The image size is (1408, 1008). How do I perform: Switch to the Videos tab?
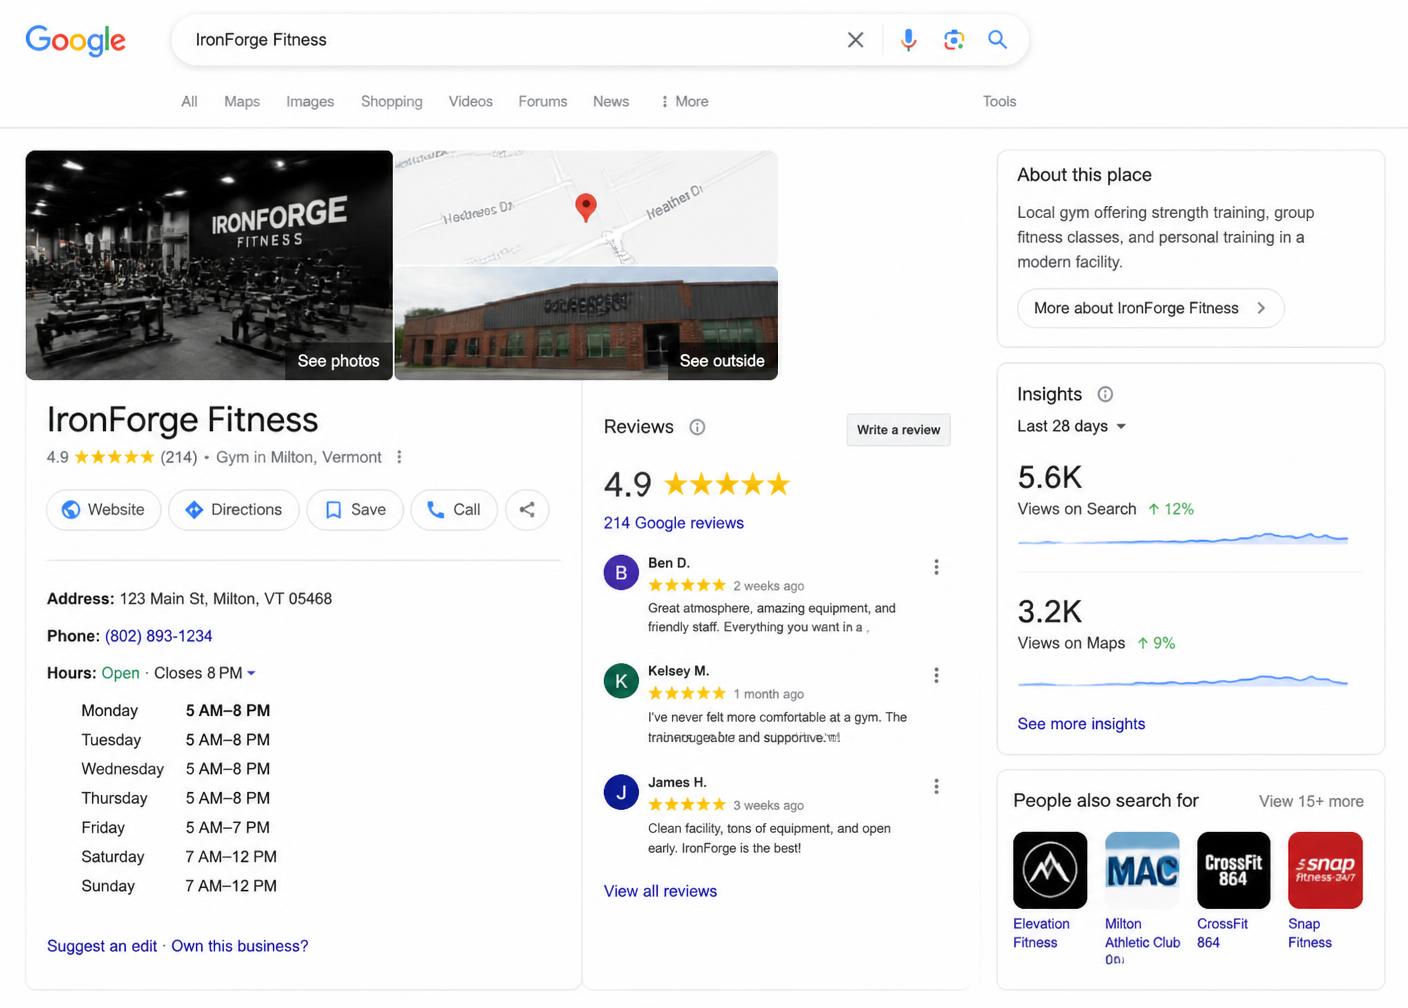click(471, 101)
